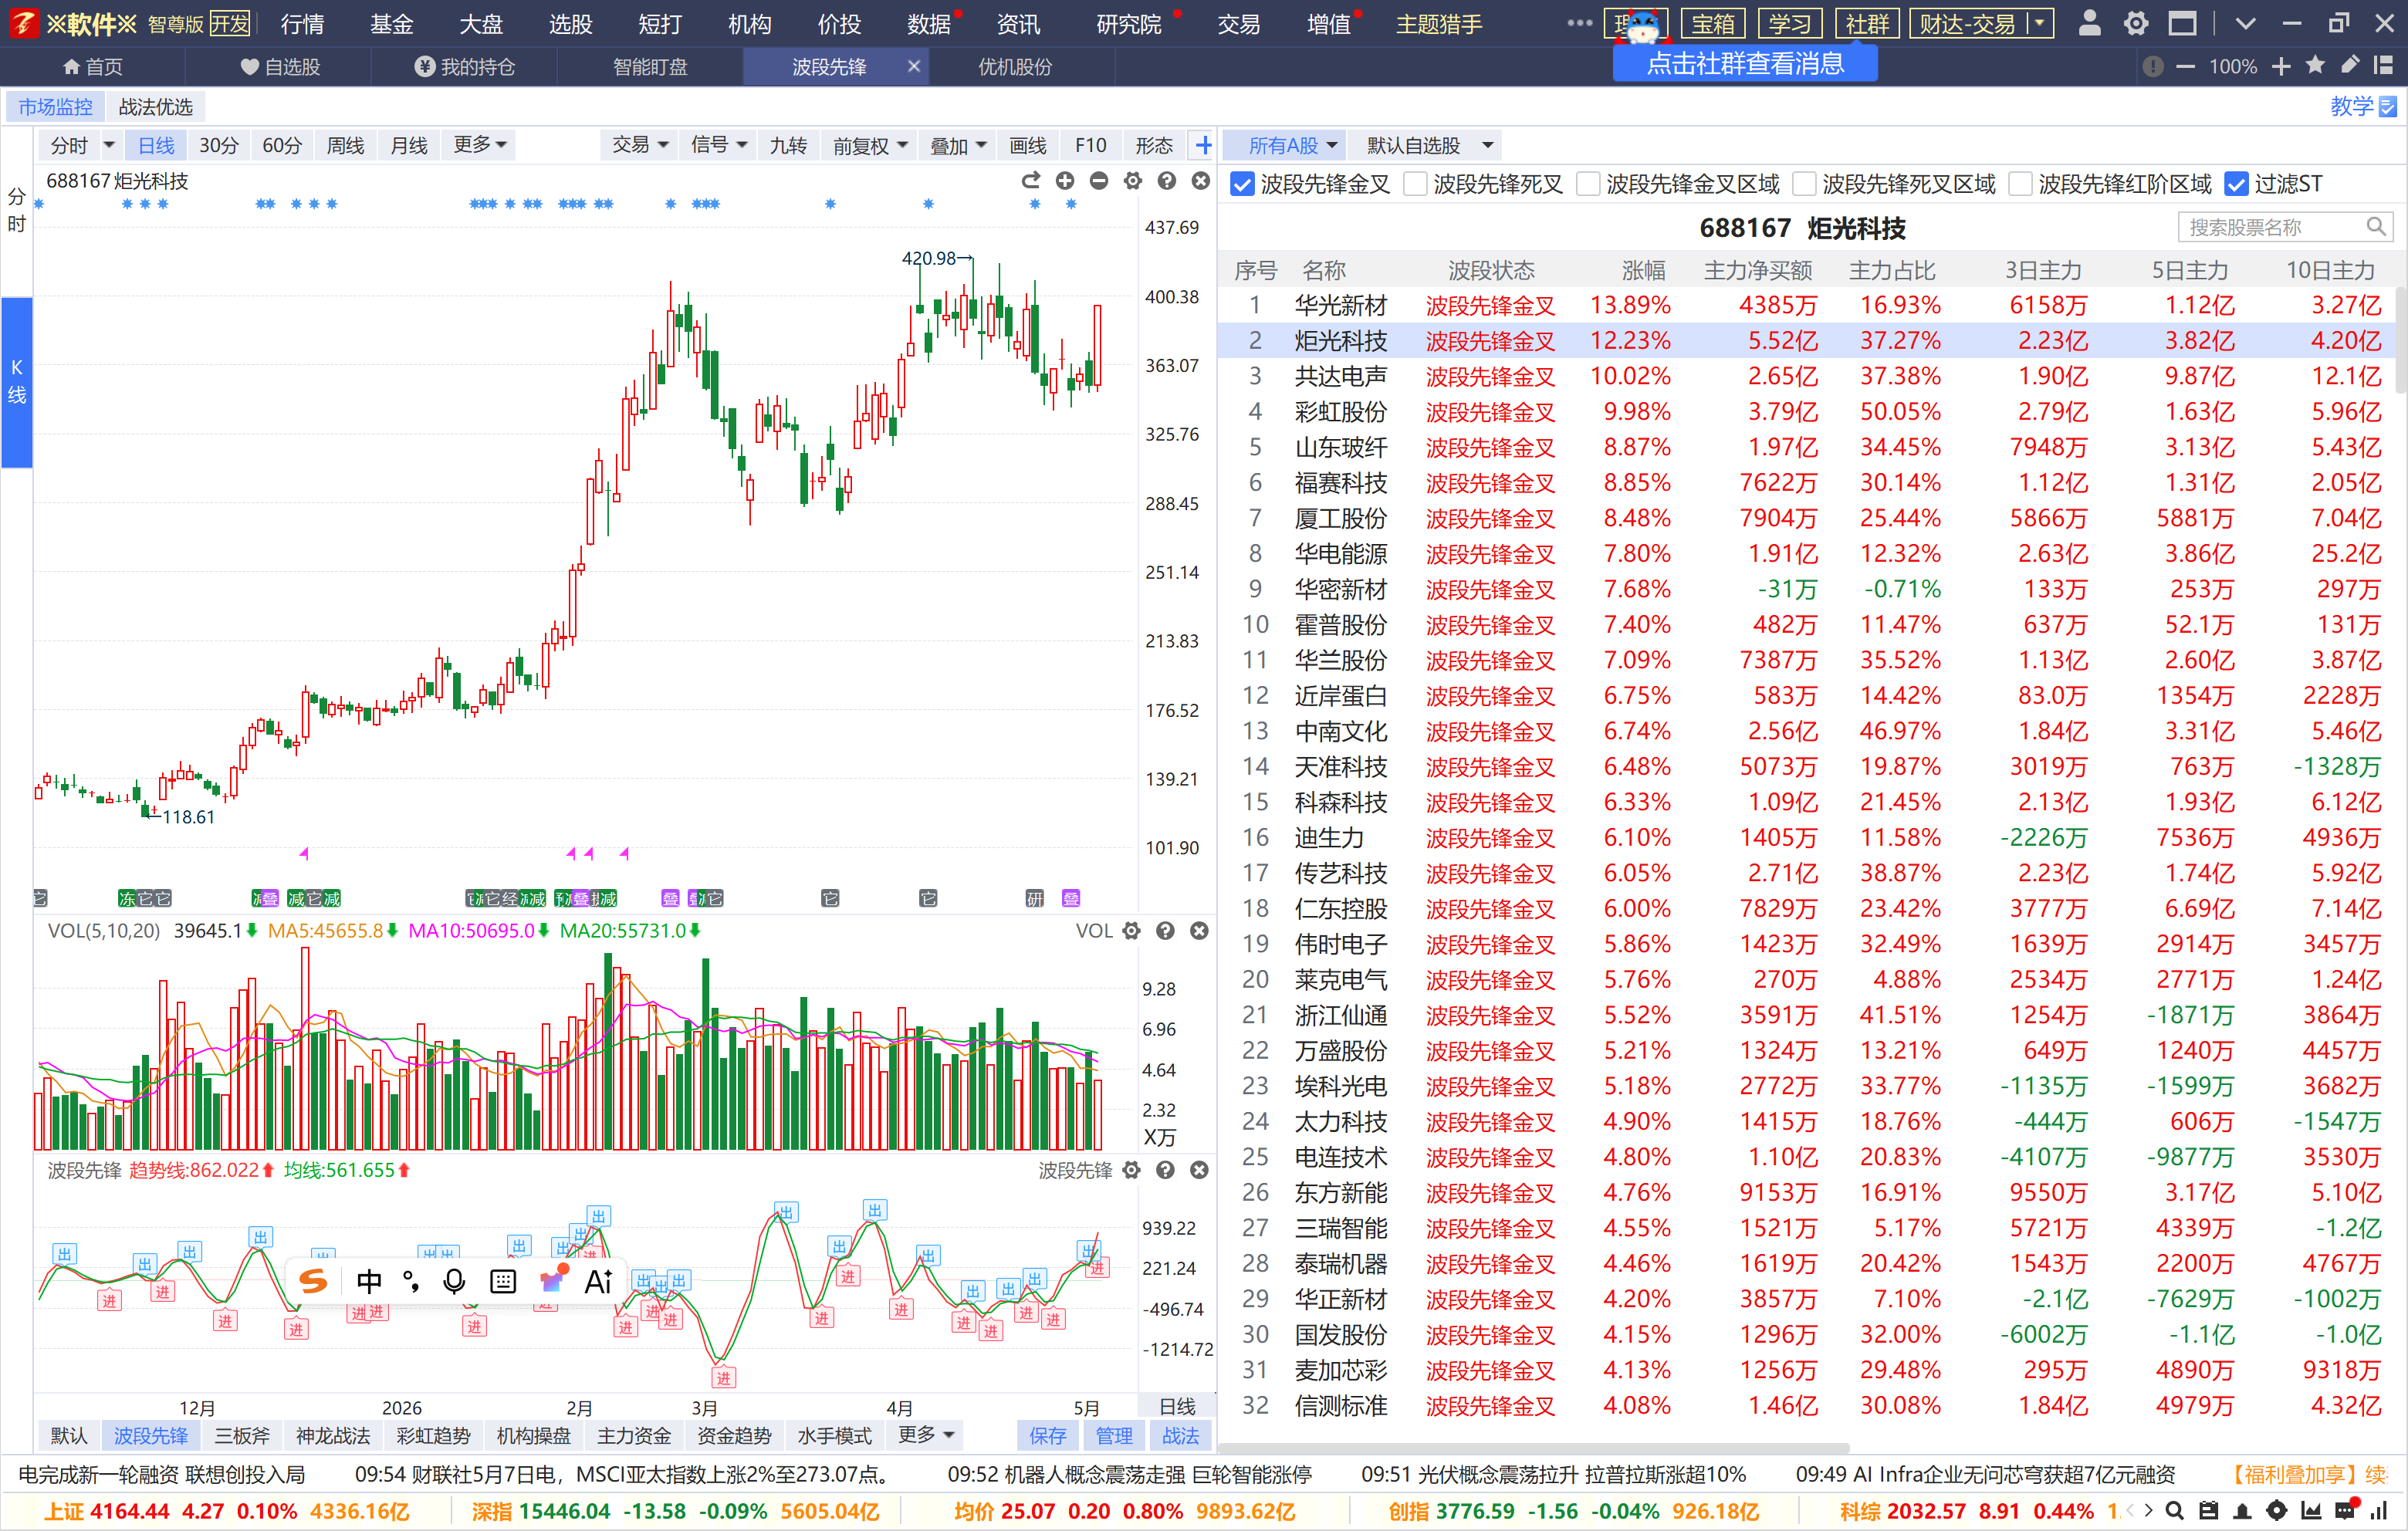Click the help icon on 波段先锋 panel
Image resolution: width=2408 pixels, height=1531 pixels.
click(1165, 1170)
